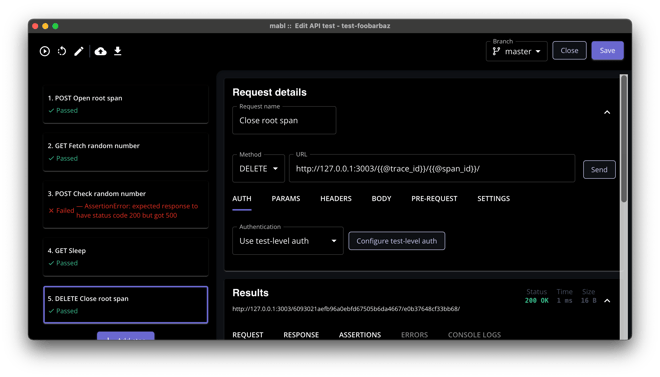Click the URL input field
The image size is (660, 377).
[x=432, y=169]
